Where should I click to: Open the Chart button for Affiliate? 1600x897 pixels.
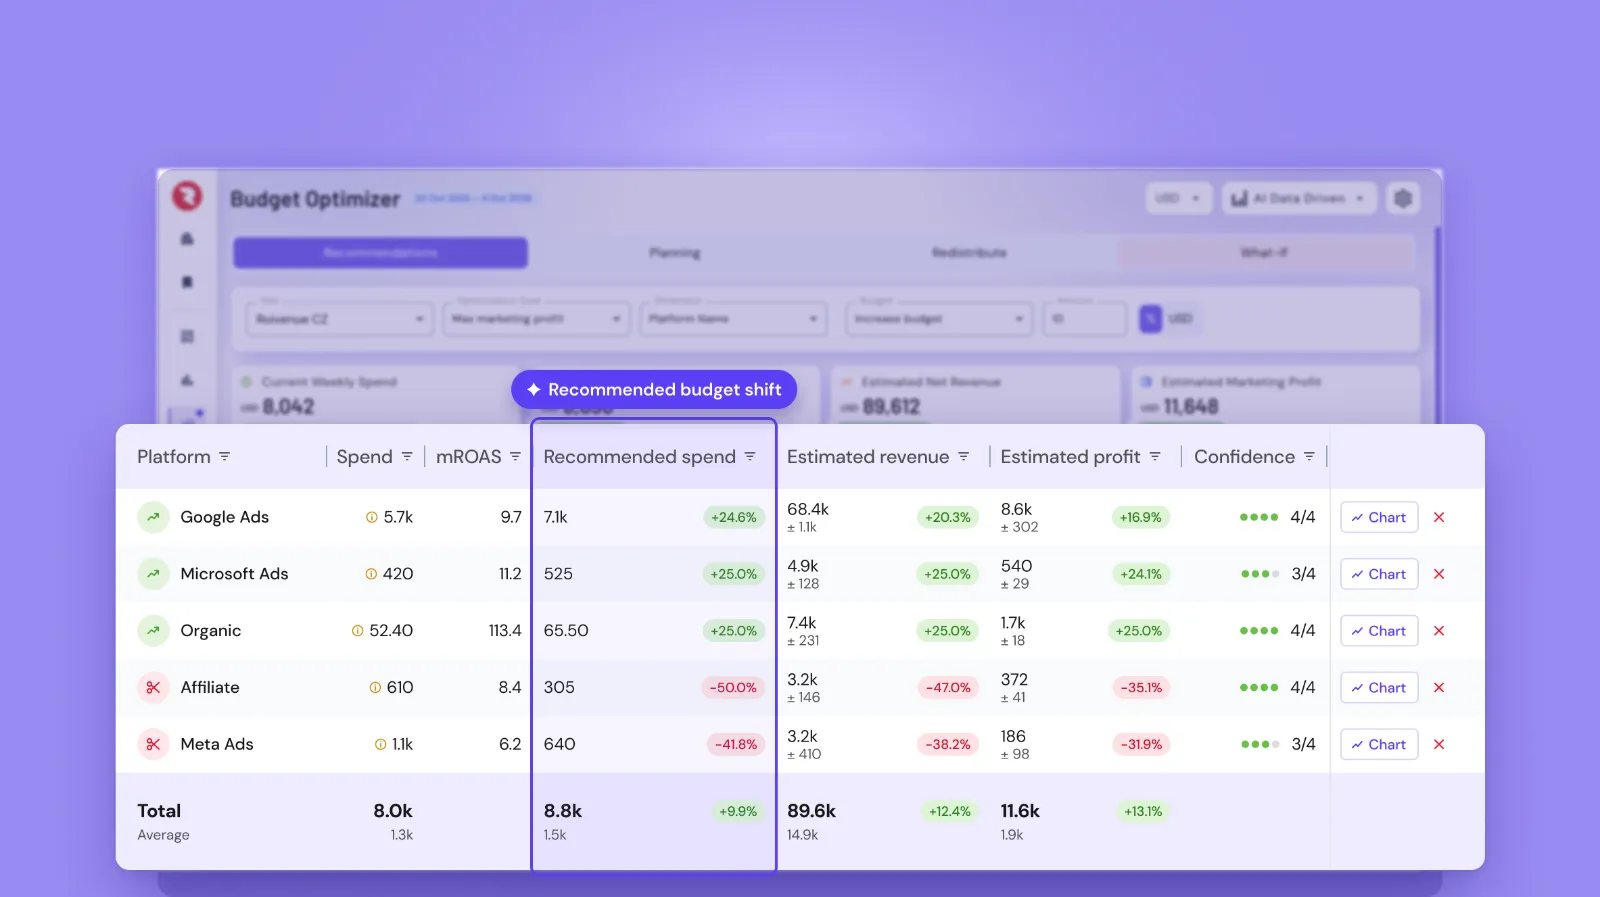coord(1379,688)
